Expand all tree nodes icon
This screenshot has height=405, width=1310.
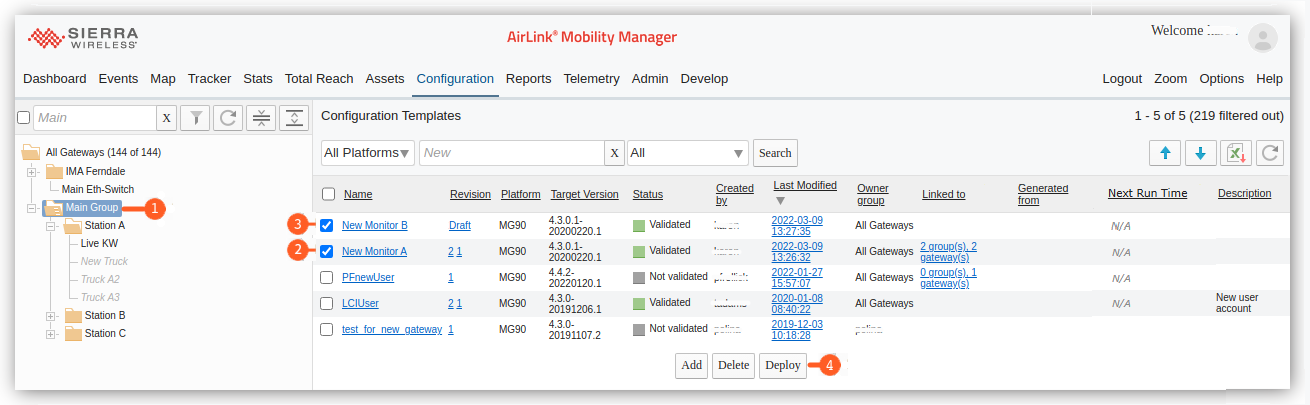point(293,118)
